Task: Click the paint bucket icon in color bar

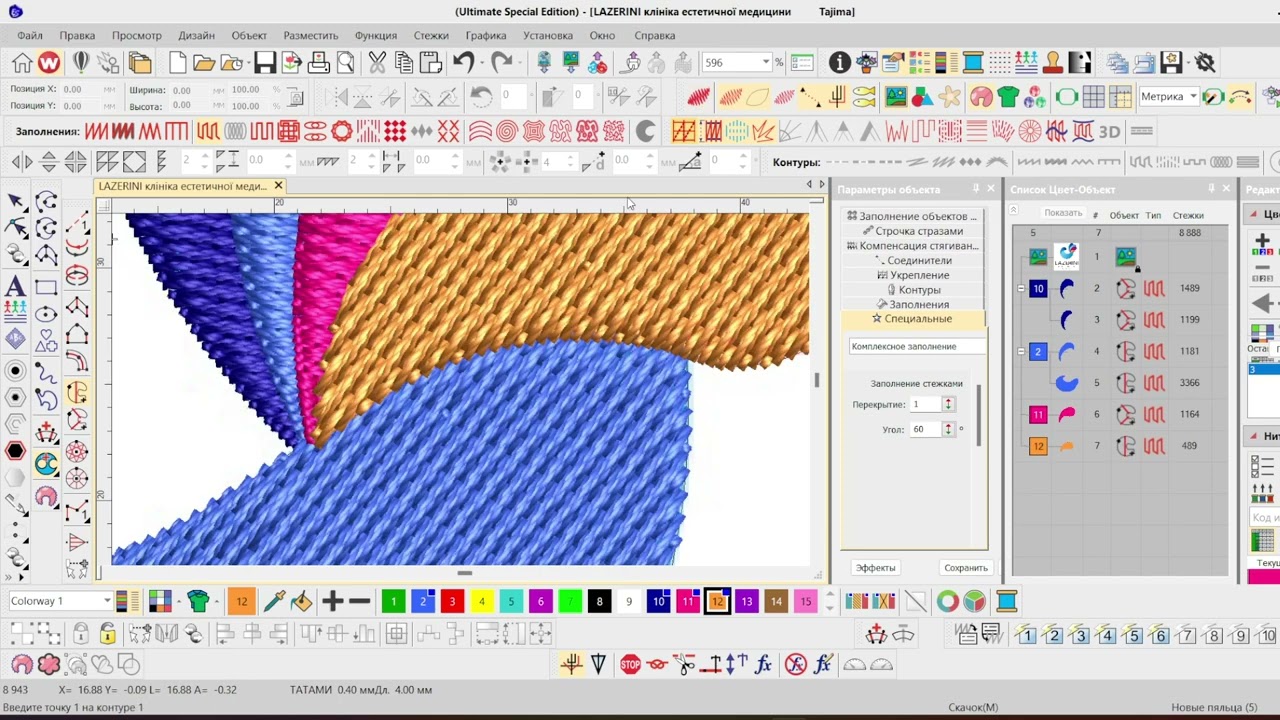Action: pyautogui.click(x=301, y=601)
